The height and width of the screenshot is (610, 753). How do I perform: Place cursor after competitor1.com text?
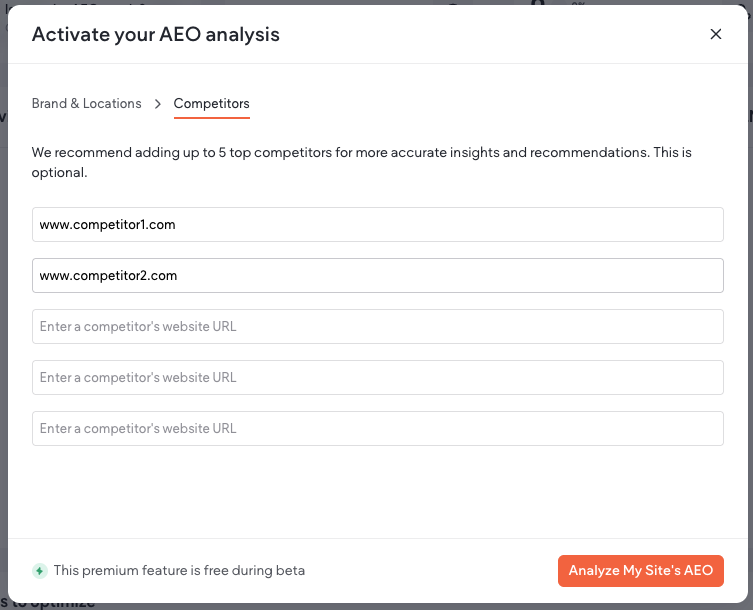pos(177,224)
